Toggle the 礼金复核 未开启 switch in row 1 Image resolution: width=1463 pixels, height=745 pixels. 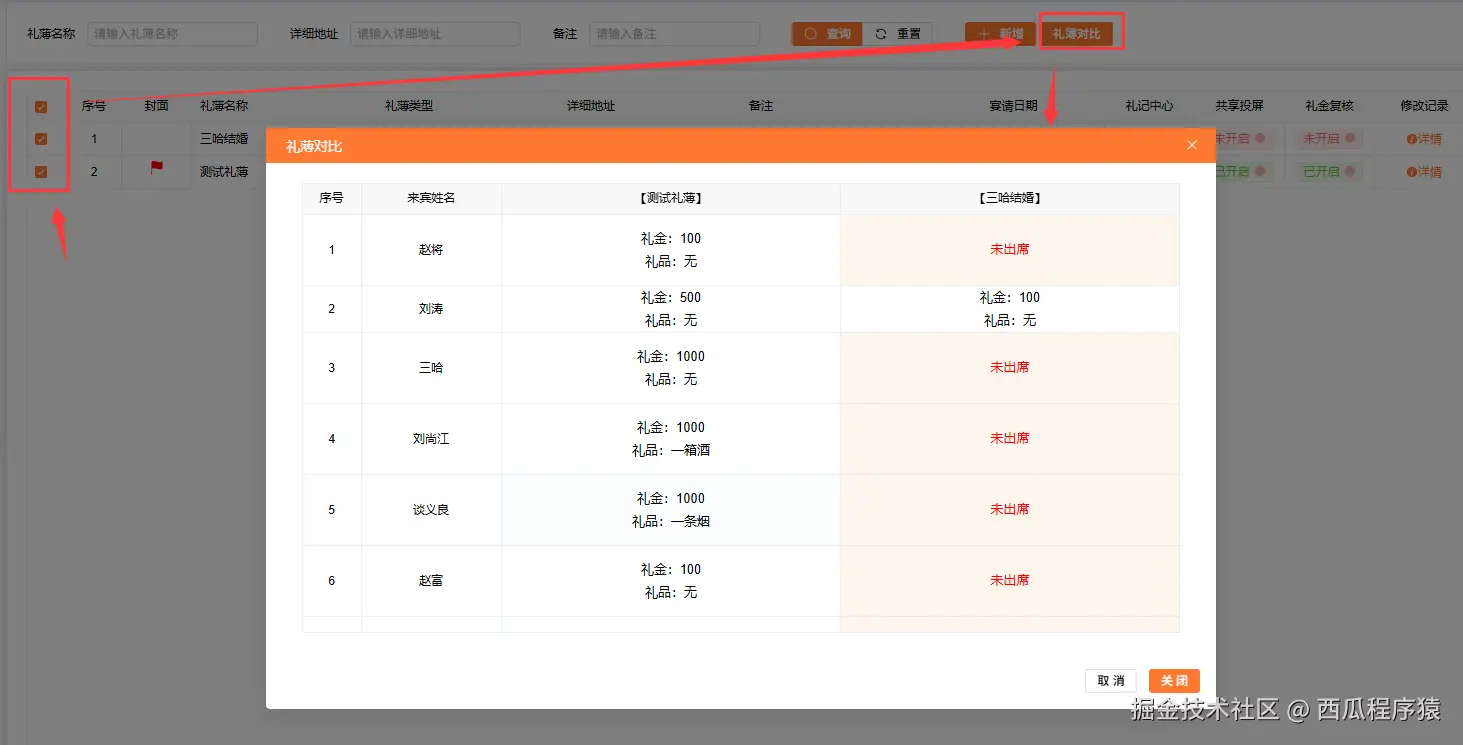pyautogui.click(x=1329, y=139)
